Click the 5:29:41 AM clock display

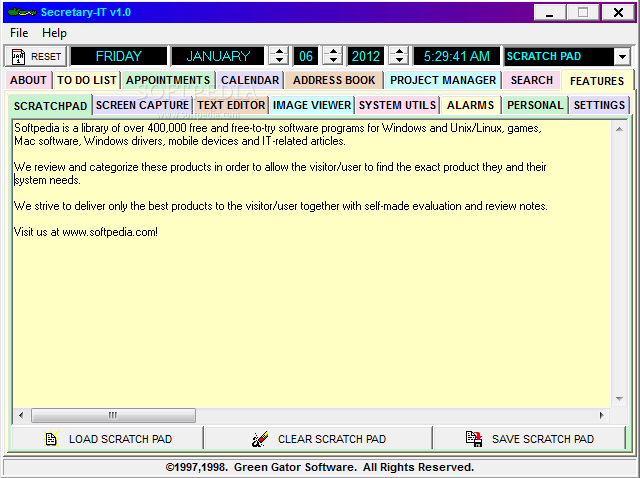457,56
